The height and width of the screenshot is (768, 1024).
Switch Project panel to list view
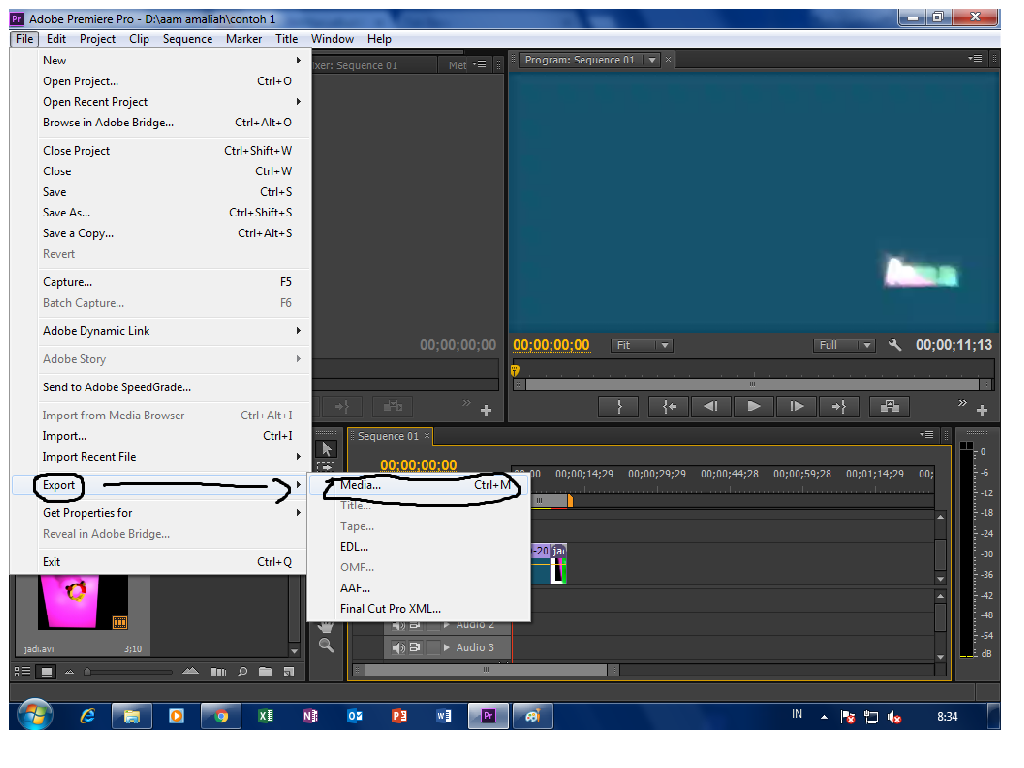[x=22, y=671]
